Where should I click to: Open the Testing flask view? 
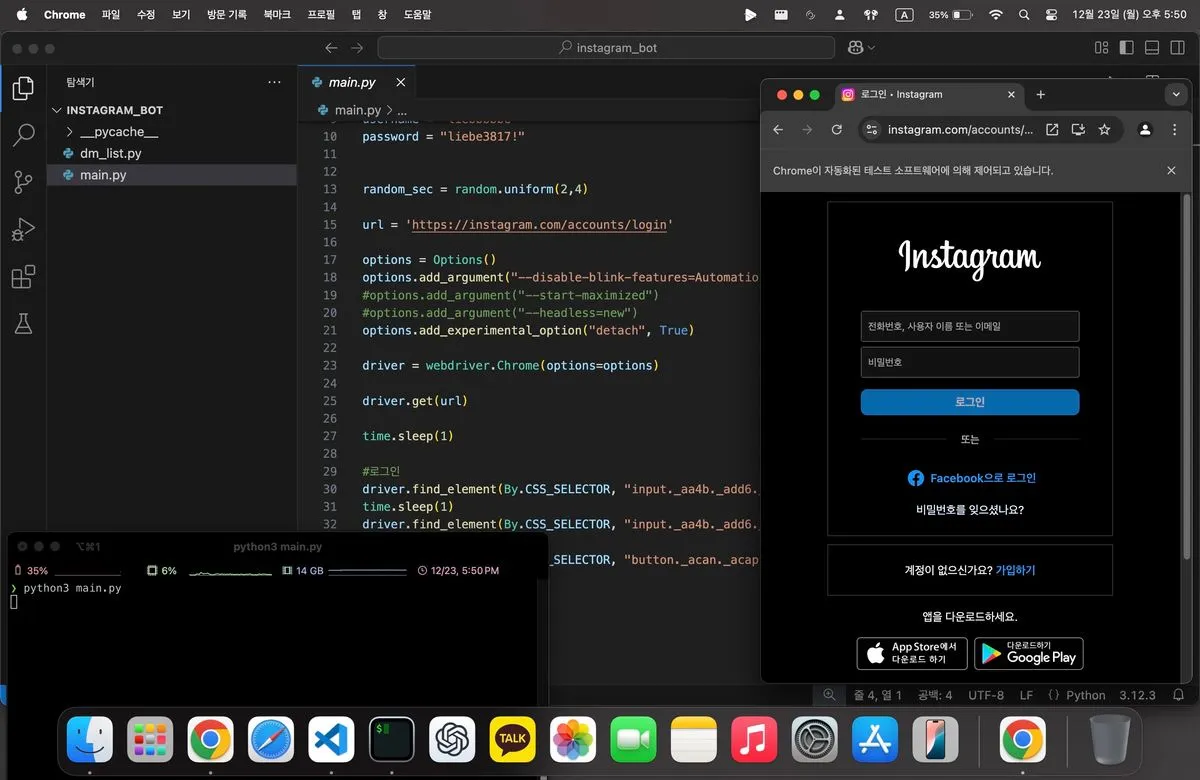click(x=23, y=323)
